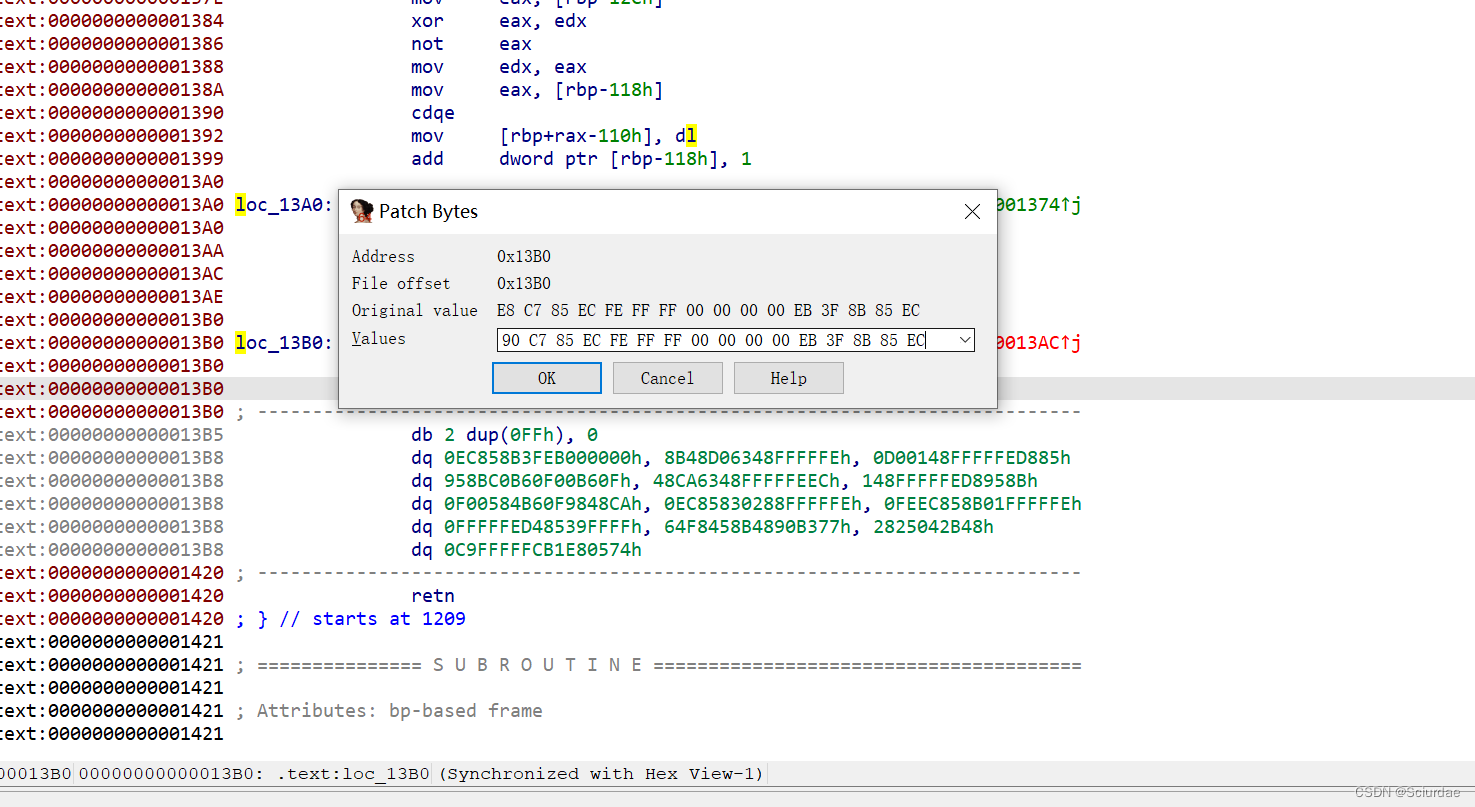The image size is (1475, 807).
Task: Click the loc_13A0 label
Action: pyautogui.click(x=284, y=205)
